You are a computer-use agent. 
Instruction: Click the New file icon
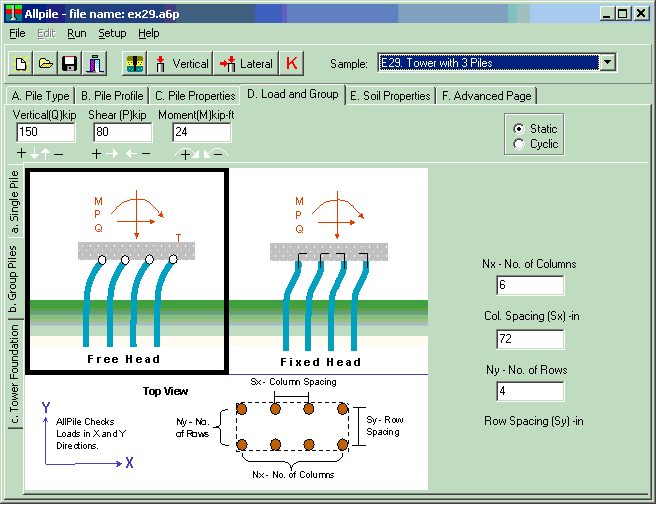[x=21, y=64]
